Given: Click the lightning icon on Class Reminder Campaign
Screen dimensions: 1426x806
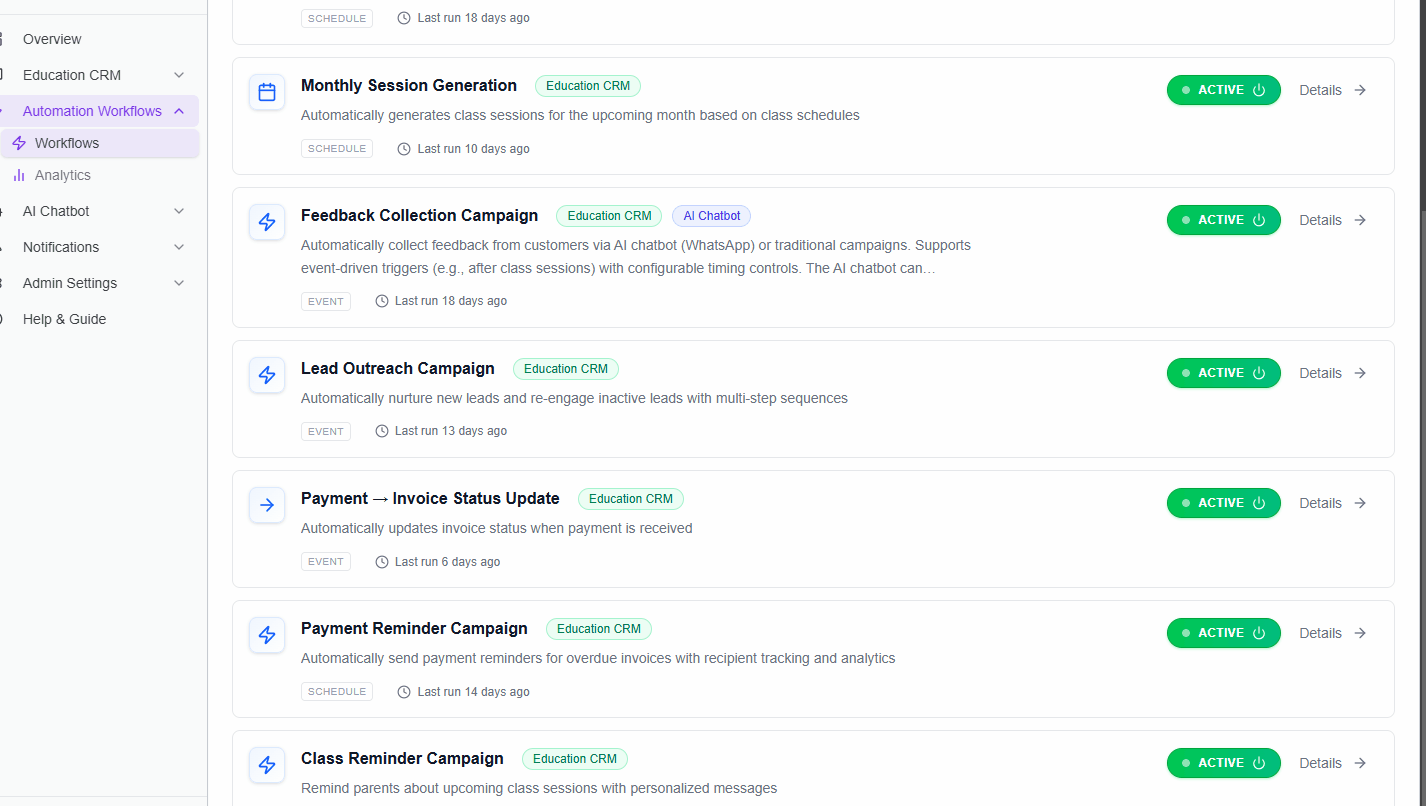Looking at the screenshot, I should click(266, 764).
